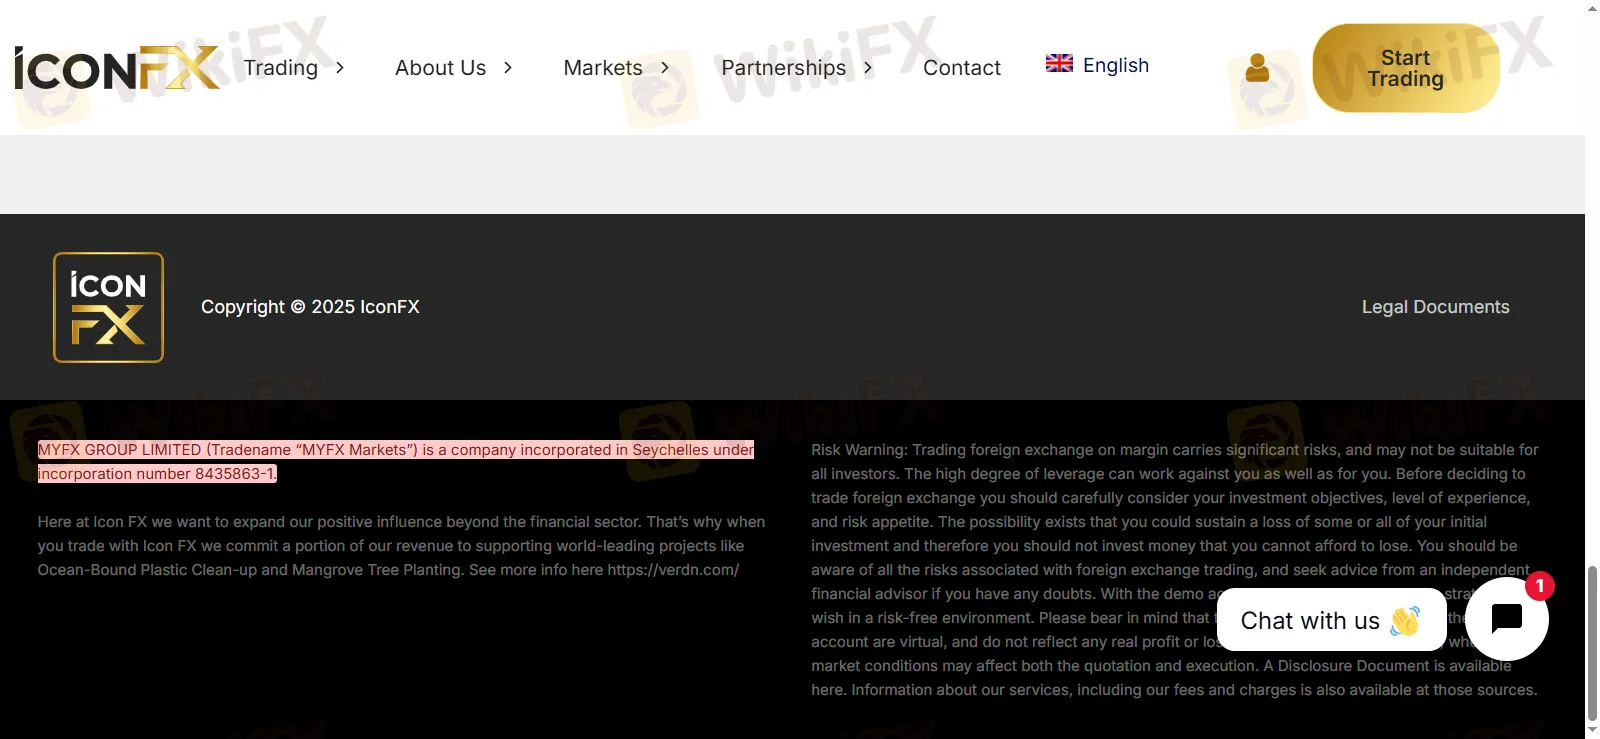
Task: Follow the verdn.com link in the footer
Action: point(673,570)
